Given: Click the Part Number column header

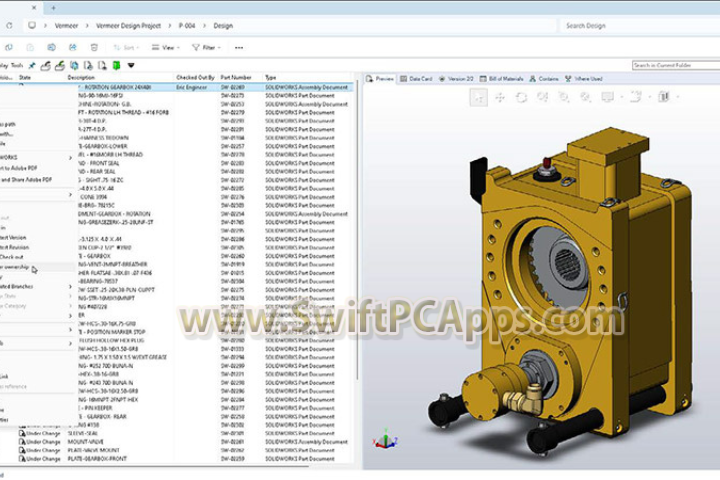Looking at the screenshot, I should coord(236,78).
